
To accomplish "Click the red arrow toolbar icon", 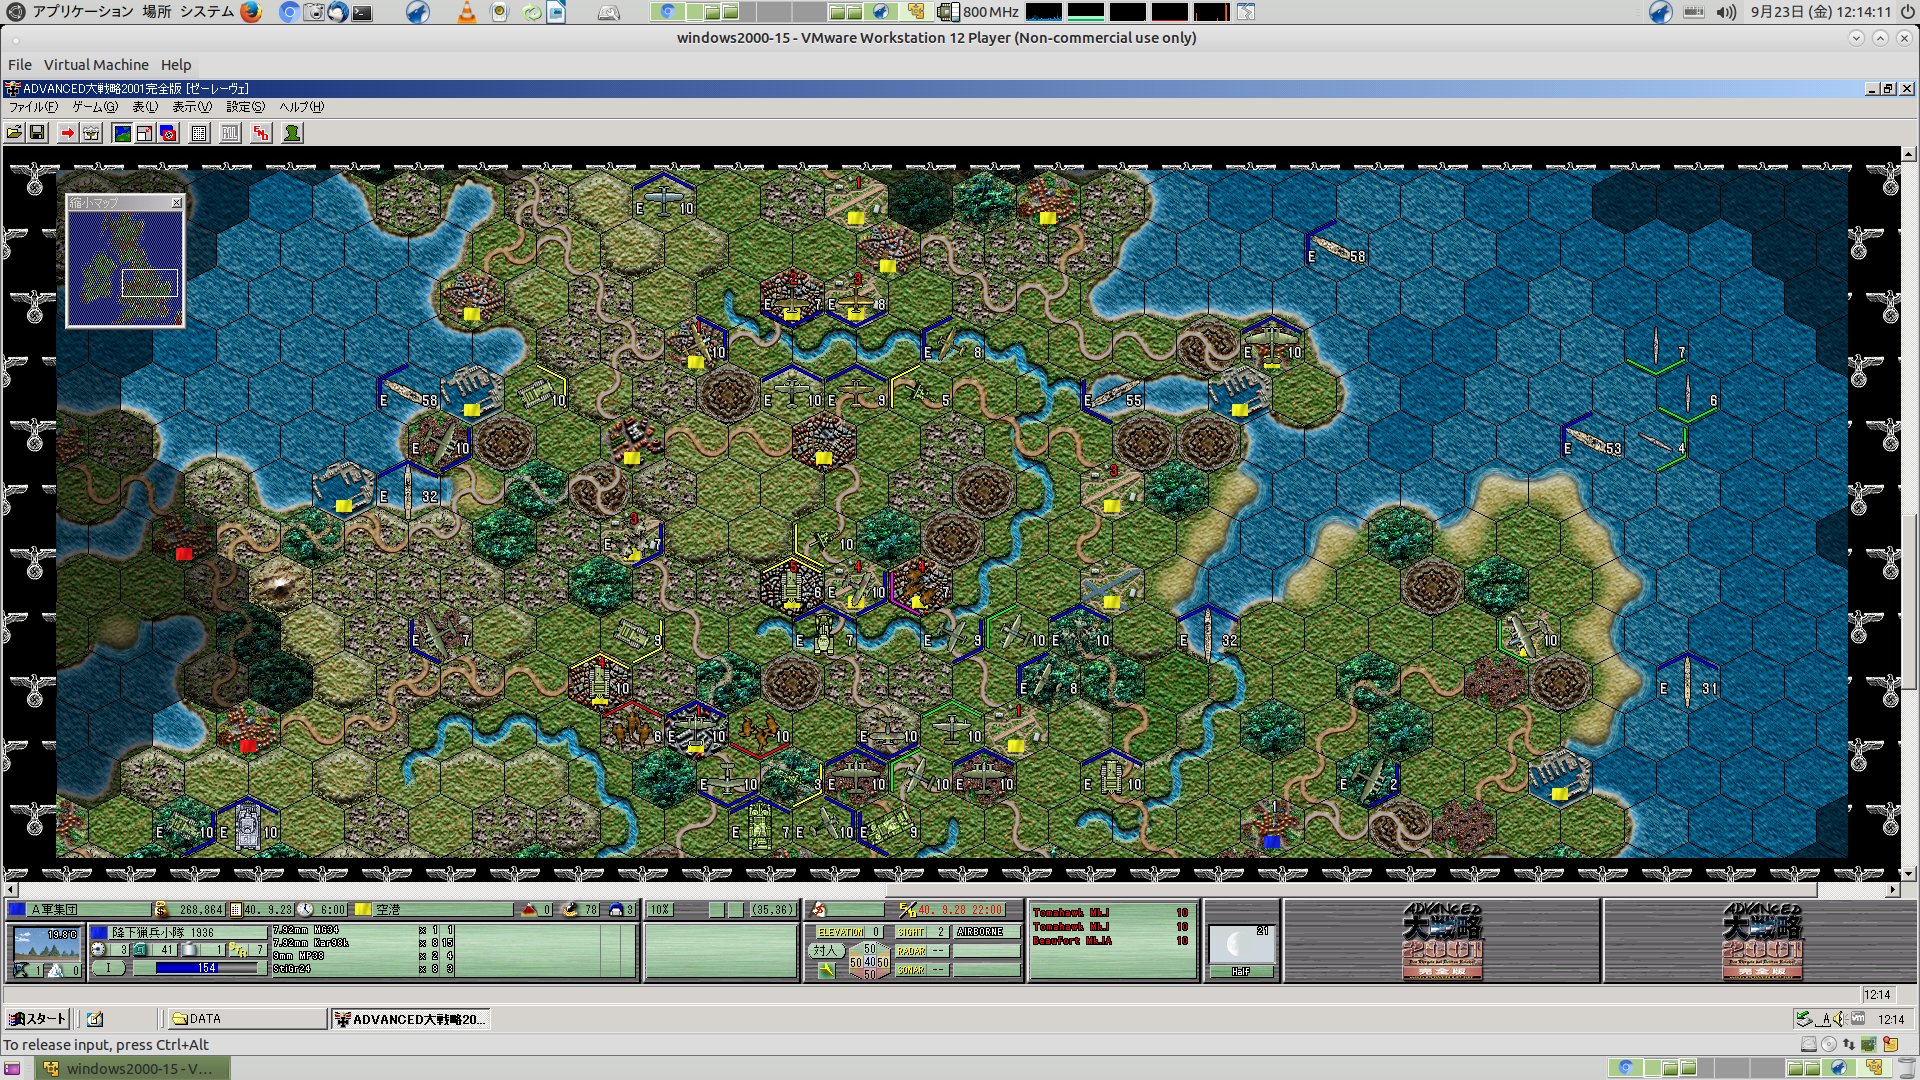I will tap(67, 133).
